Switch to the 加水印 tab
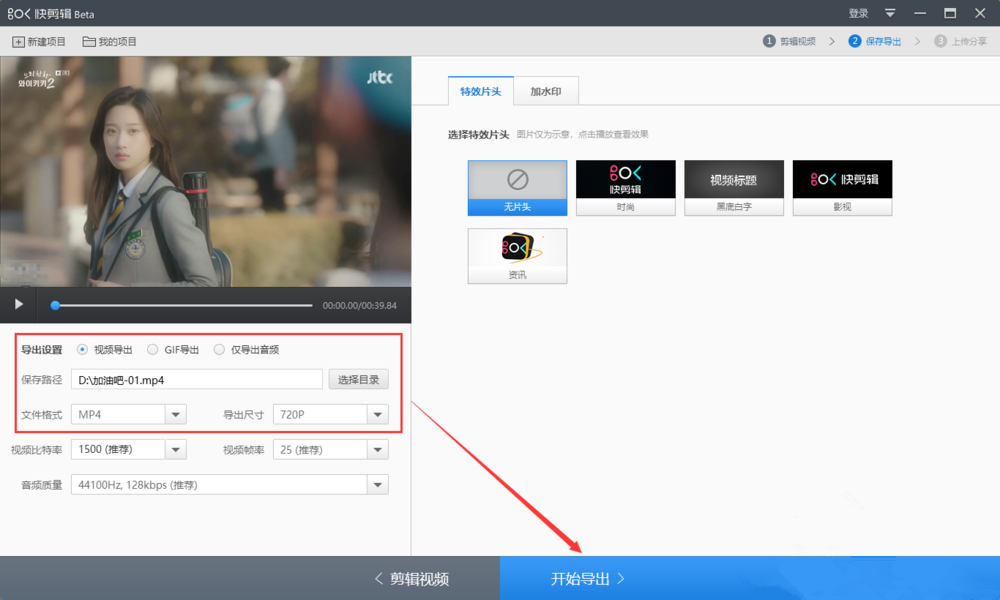Image resolution: width=1000 pixels, height=600 pixels. (x=546, y=91)
